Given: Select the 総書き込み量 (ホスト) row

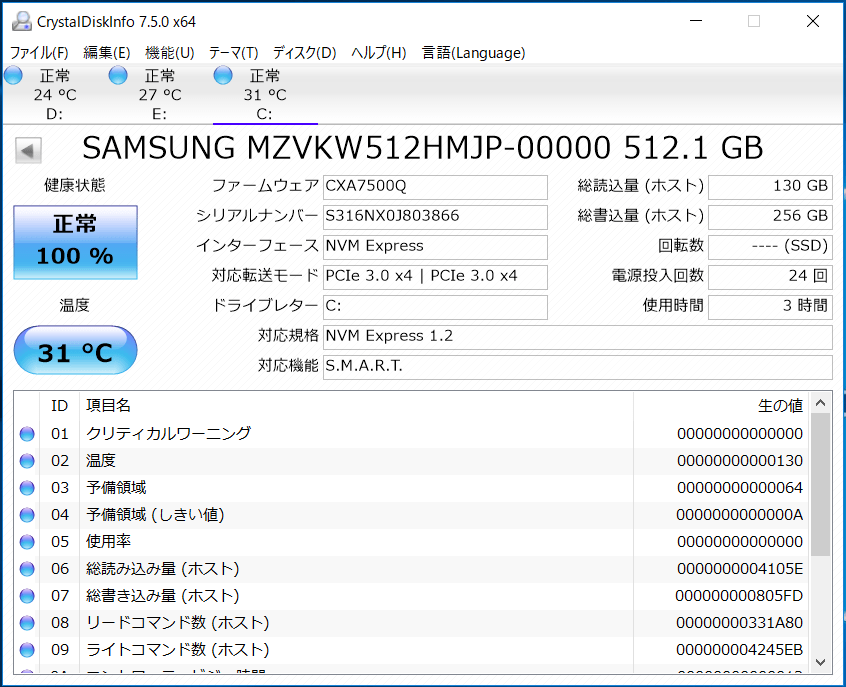Looking at the screenshot, I should coord(411,596).
